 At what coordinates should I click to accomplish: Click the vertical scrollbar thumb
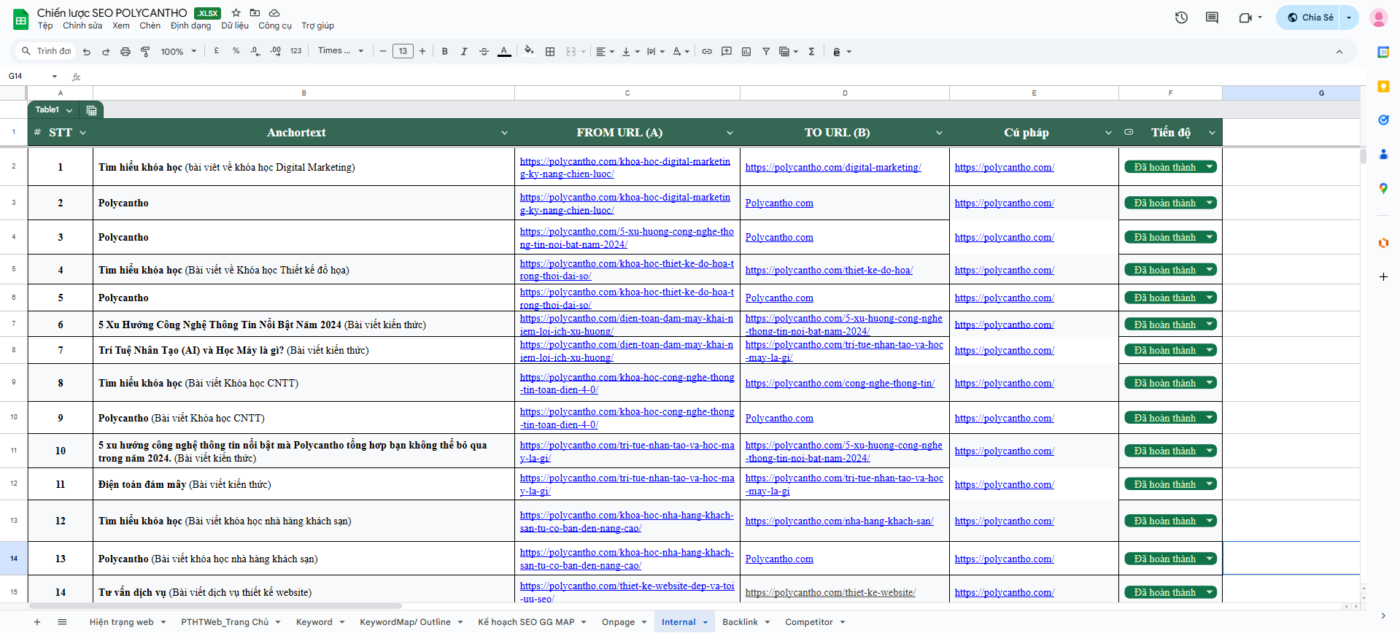click(x=1363, y=156)
